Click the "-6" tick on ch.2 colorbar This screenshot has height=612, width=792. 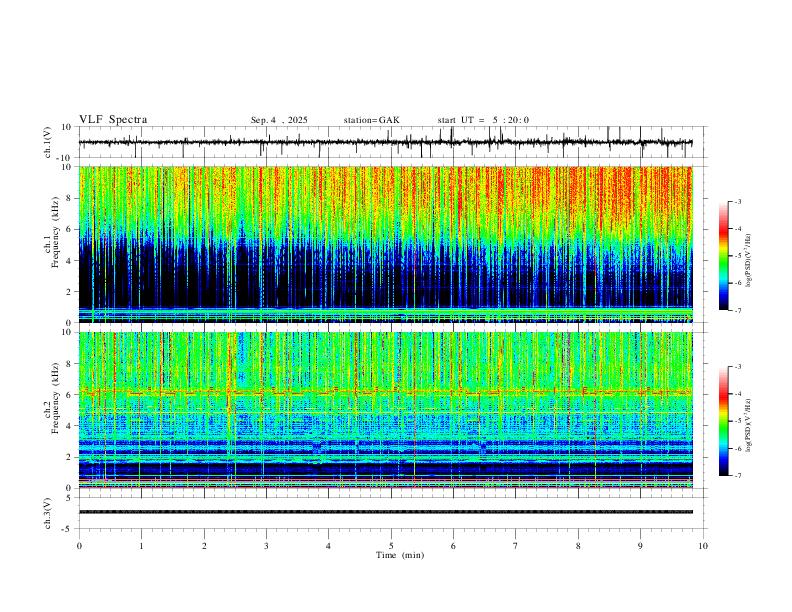tap(738, 448)
